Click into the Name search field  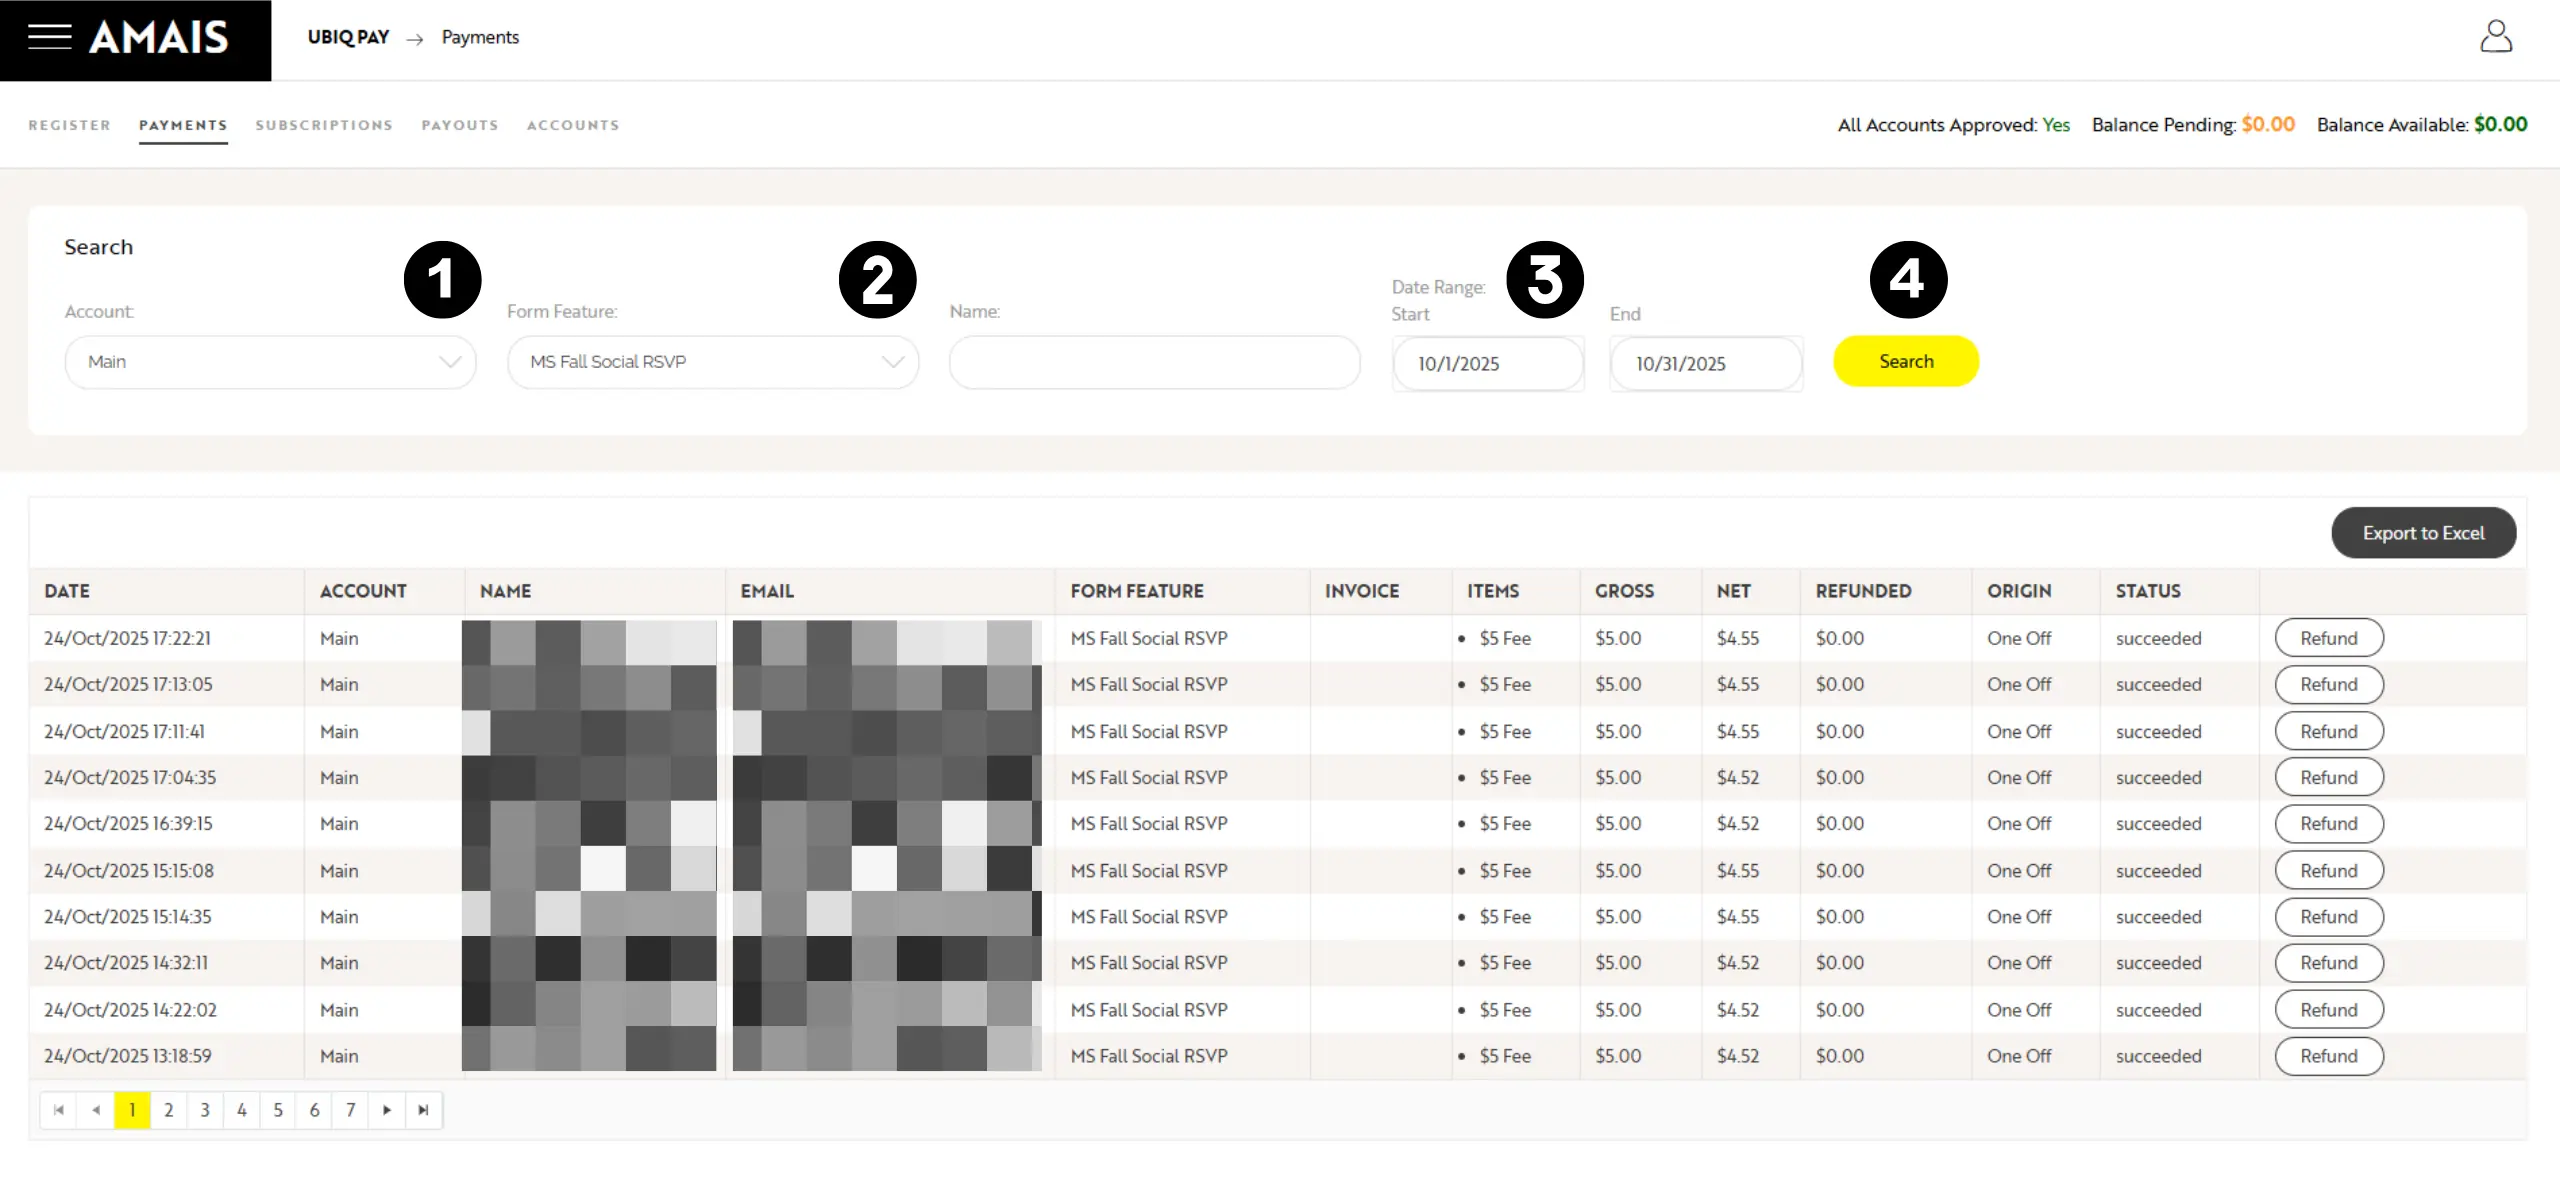pos(1154,362)
